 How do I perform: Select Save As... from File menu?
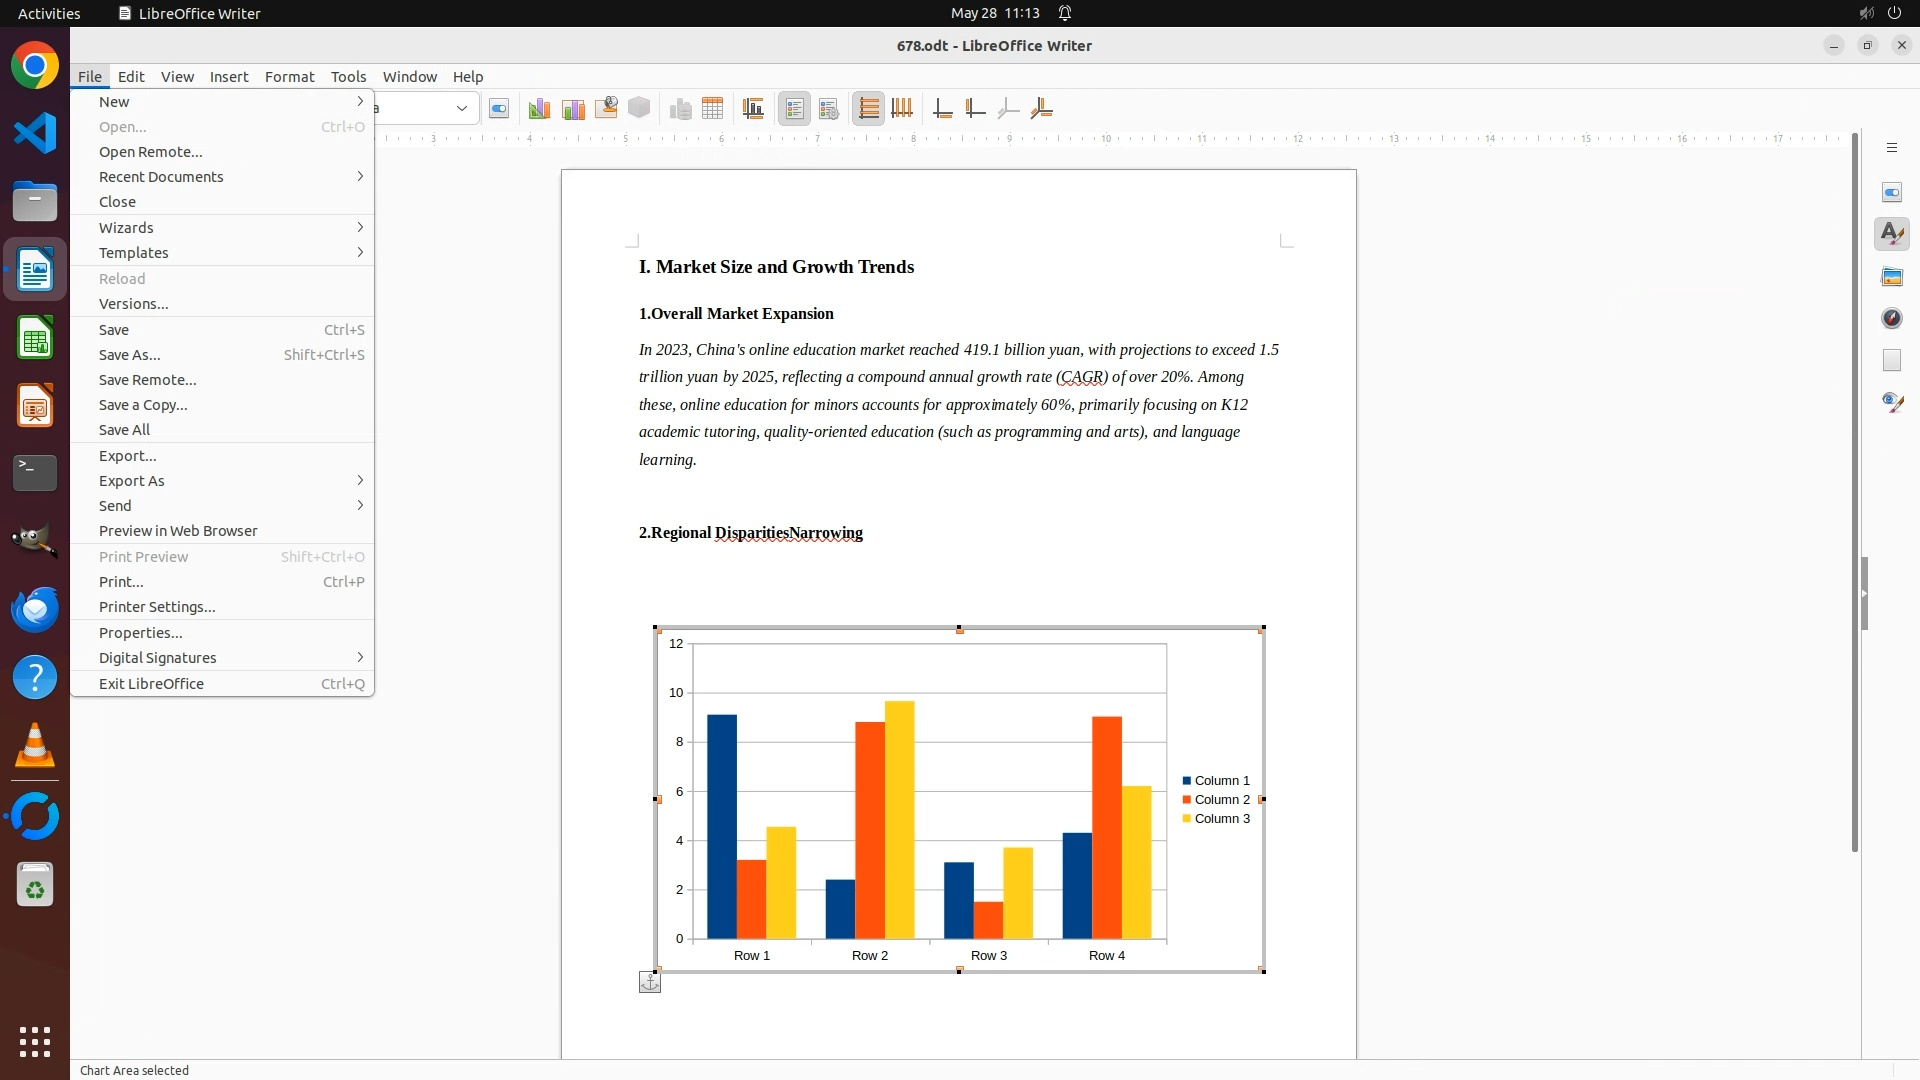(x=130, y=355)
